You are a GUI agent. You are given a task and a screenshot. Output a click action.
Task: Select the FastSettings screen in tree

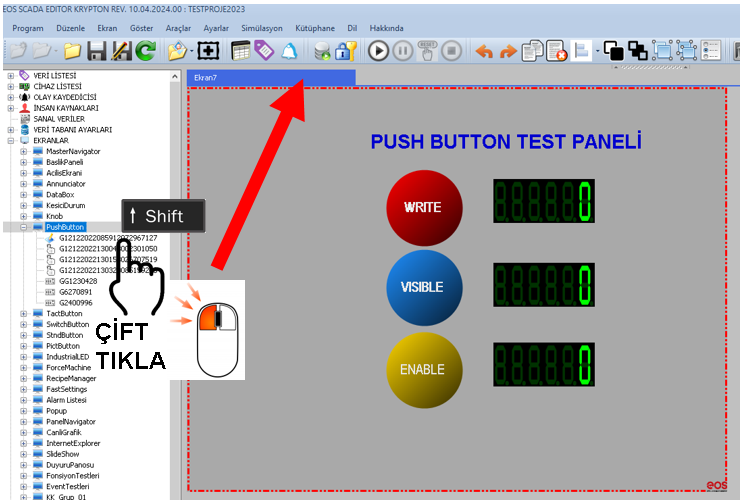(67, 389)
